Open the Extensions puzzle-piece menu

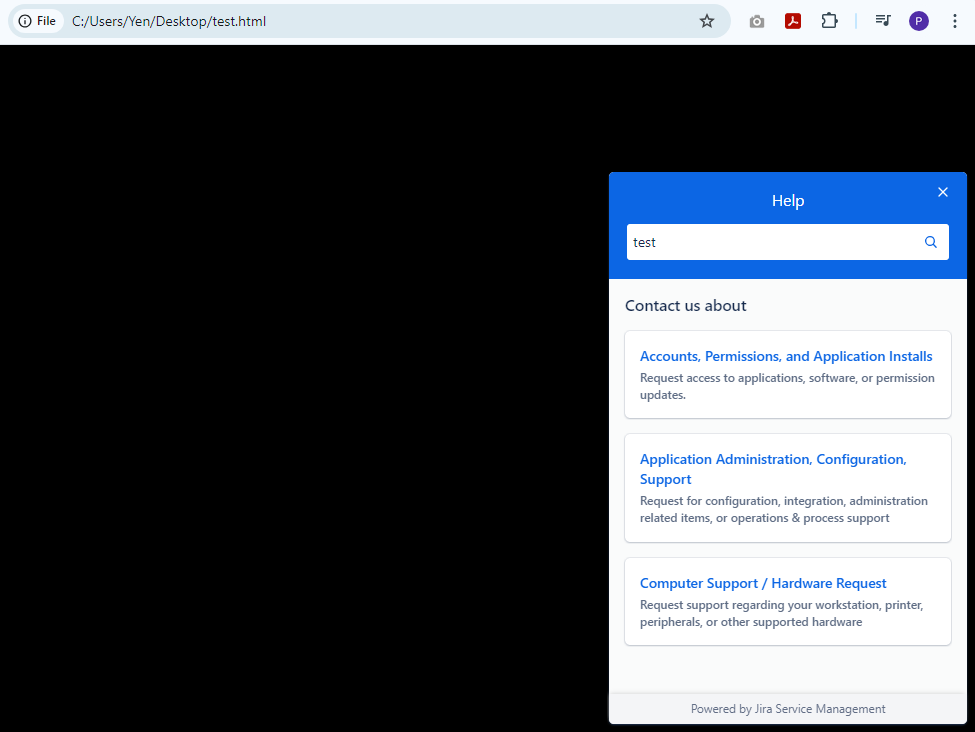(829, 21)
